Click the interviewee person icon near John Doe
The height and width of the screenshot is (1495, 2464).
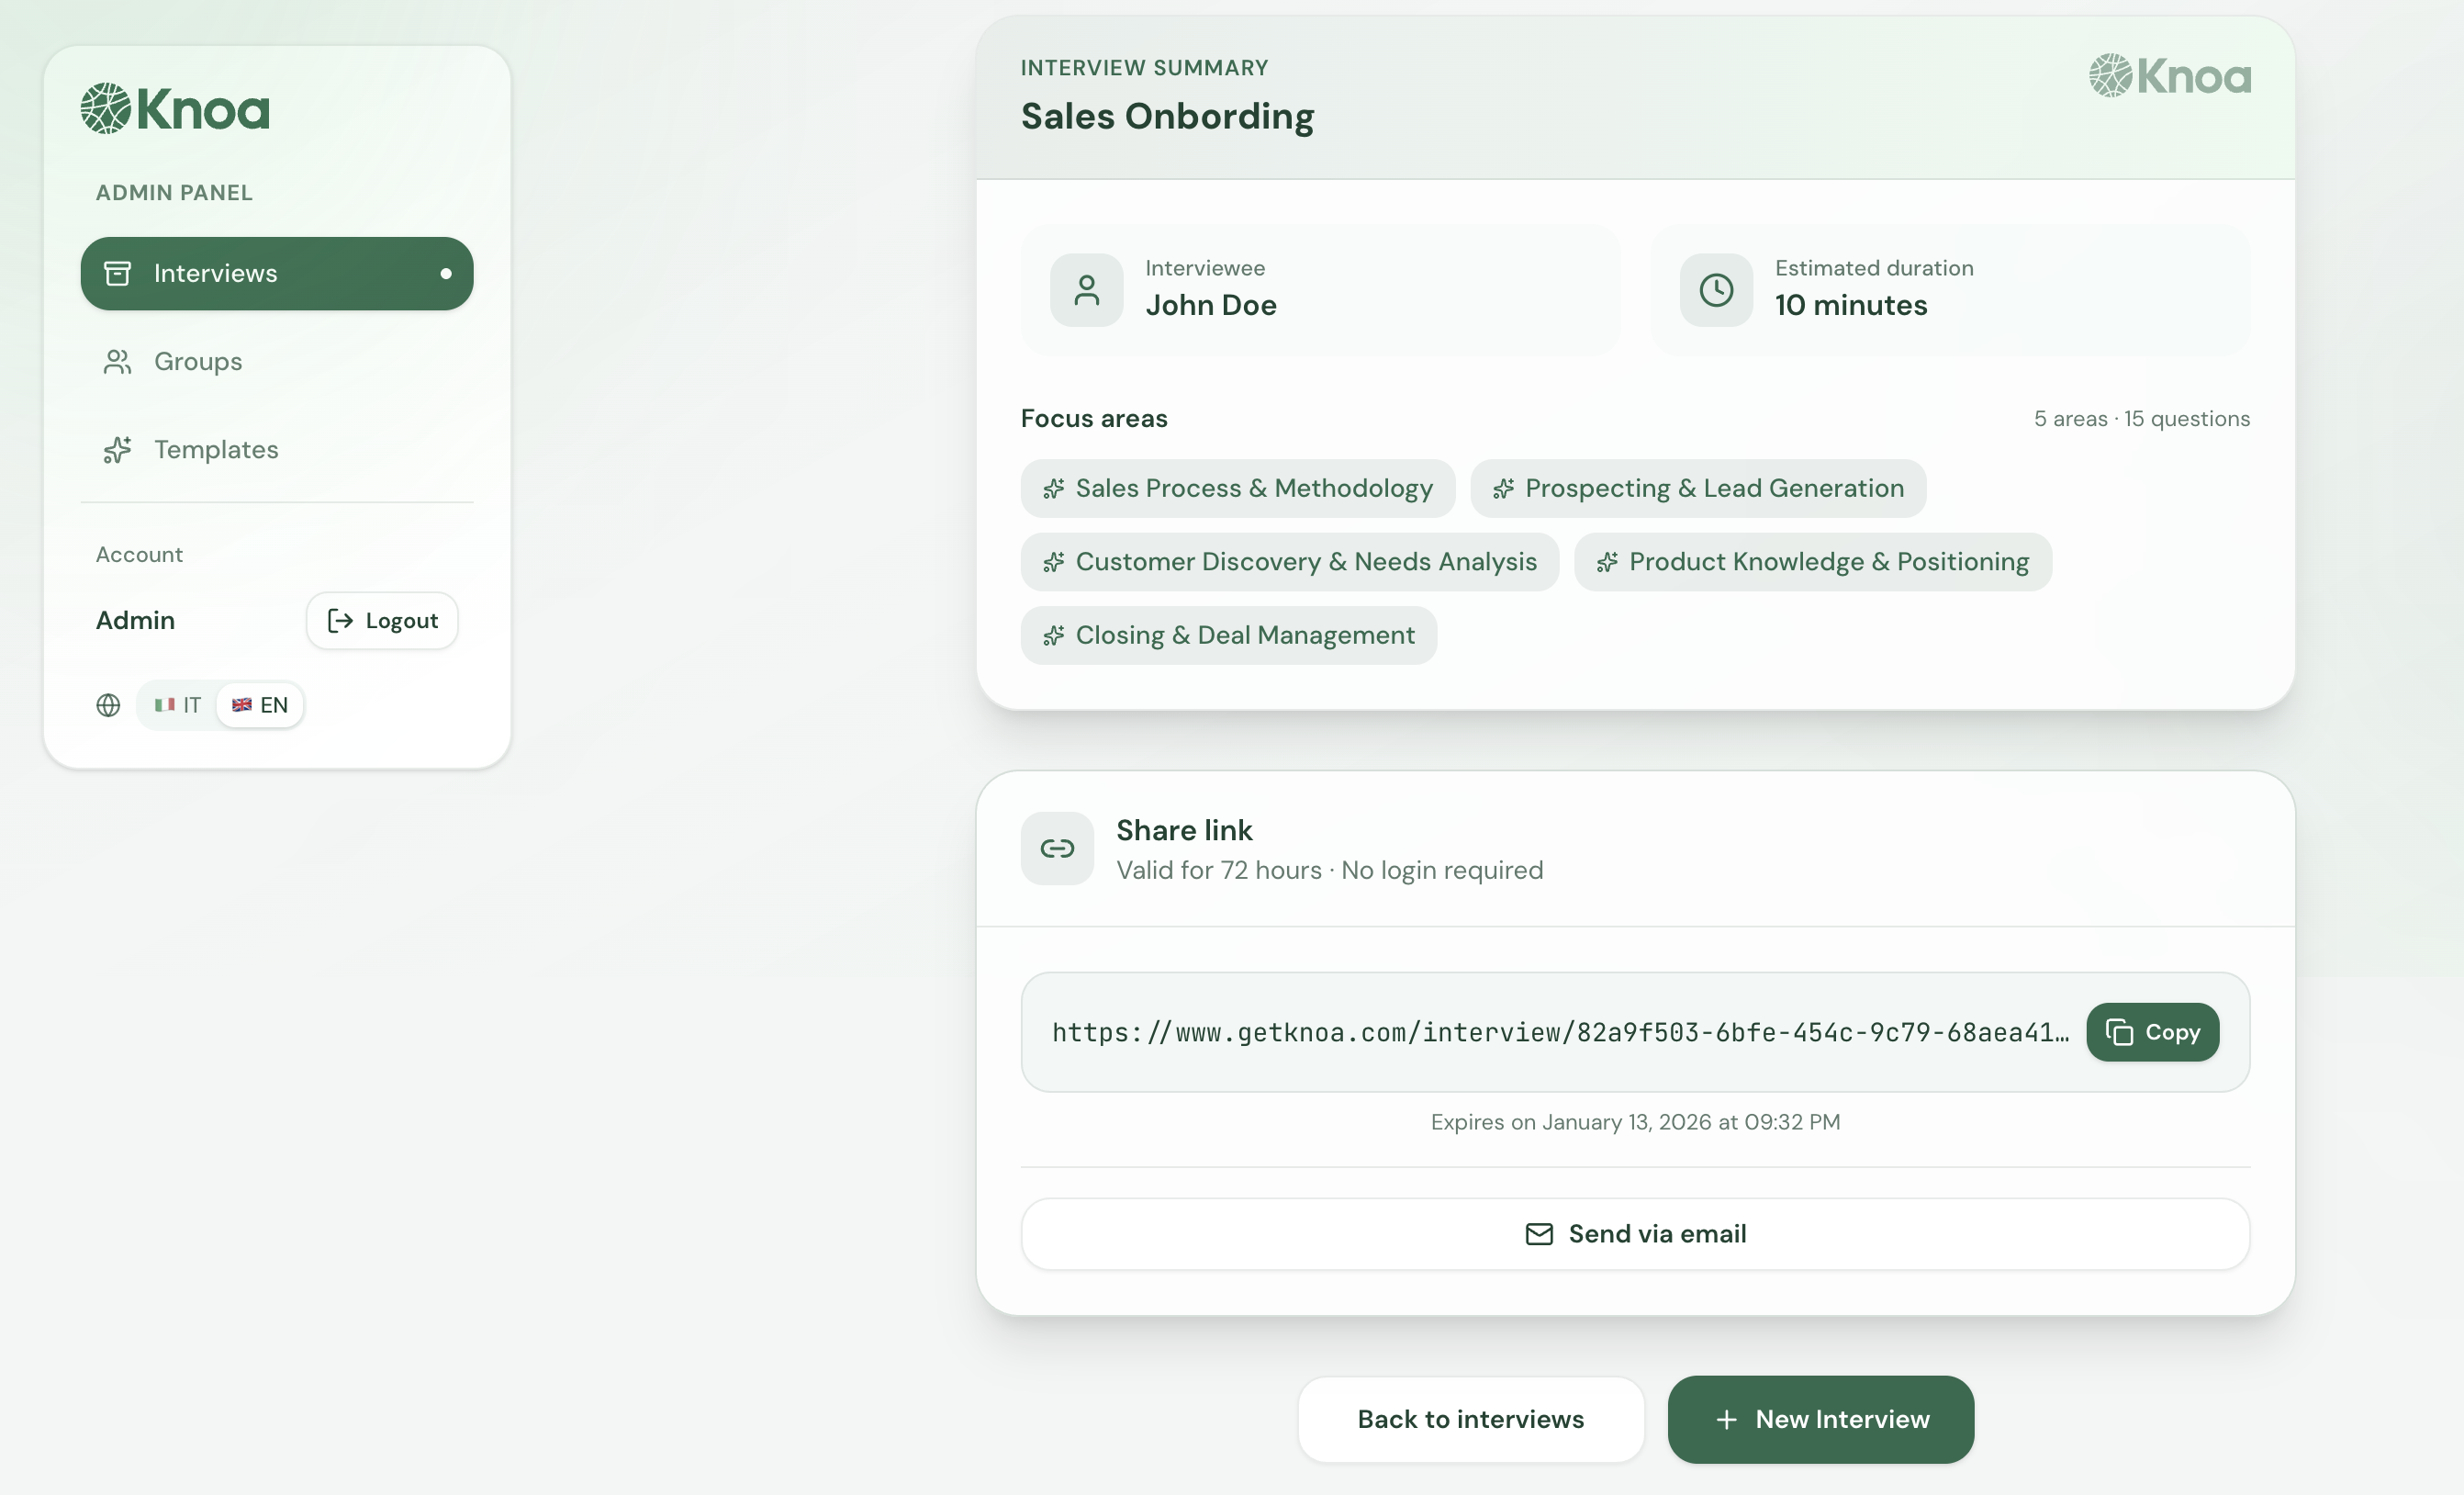tap(1086, 290)
